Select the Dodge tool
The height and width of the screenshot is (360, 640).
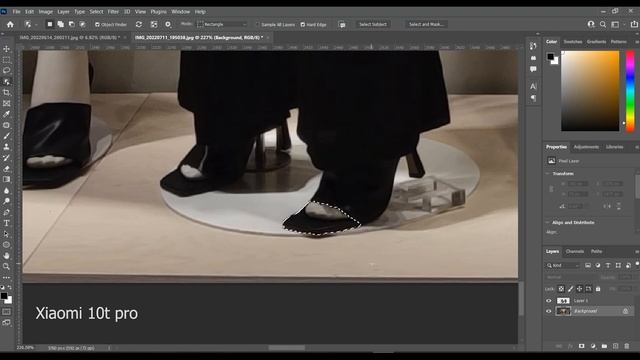[x=7, y=201]
